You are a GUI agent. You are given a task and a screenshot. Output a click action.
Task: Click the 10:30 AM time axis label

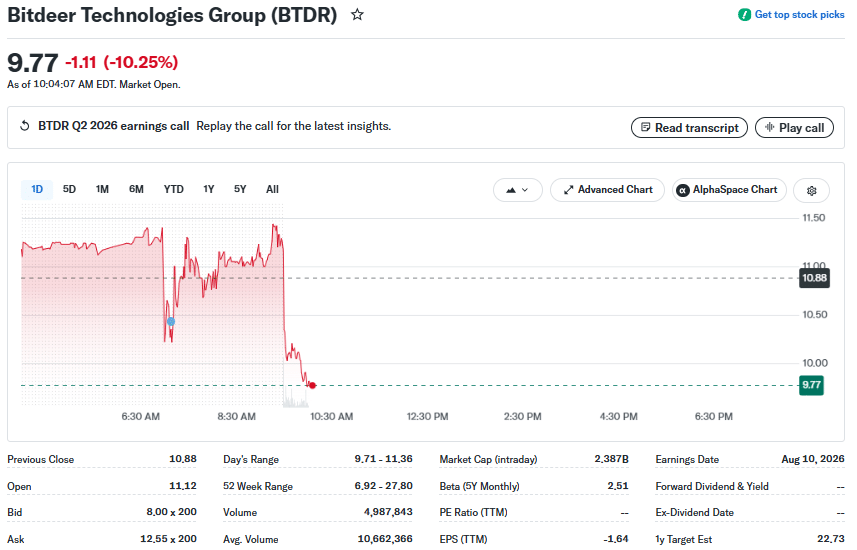[x=332, y=417]
